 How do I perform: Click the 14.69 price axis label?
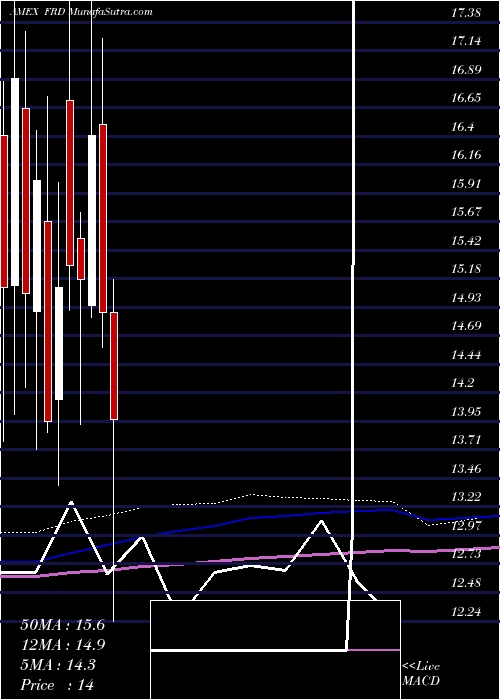466,326
